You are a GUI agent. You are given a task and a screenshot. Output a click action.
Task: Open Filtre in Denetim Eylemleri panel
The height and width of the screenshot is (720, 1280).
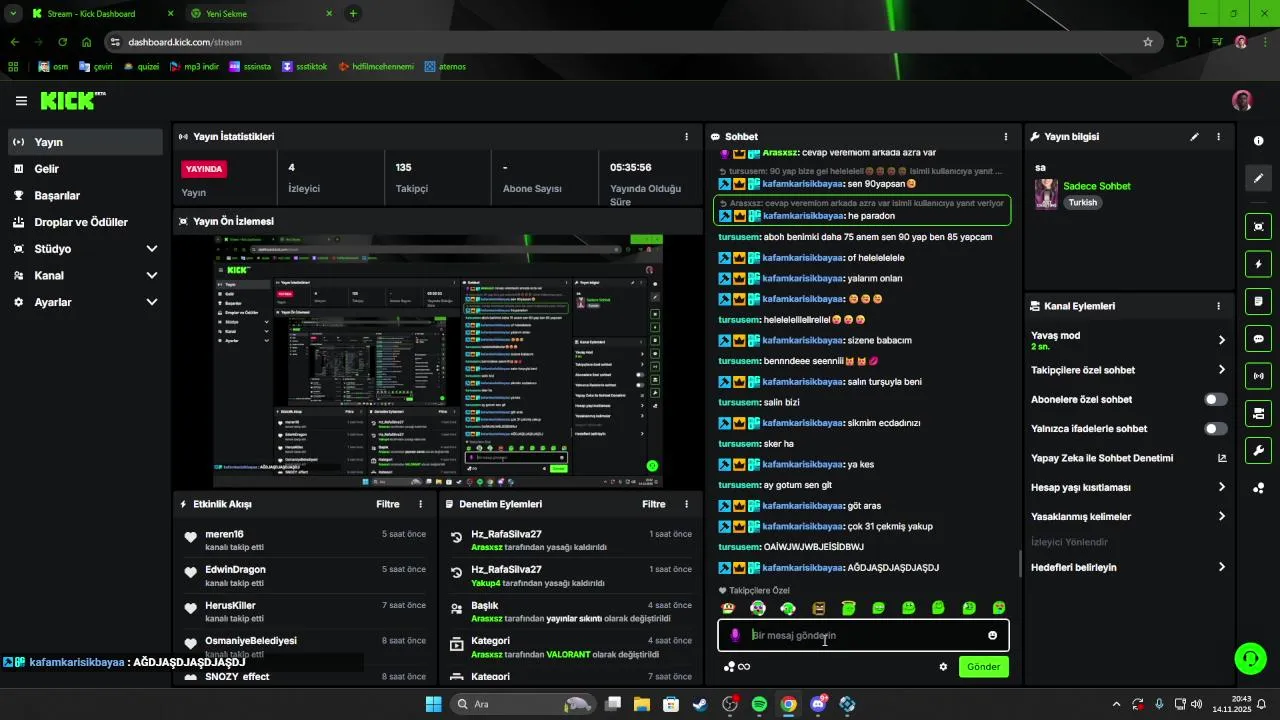[654, 504]
